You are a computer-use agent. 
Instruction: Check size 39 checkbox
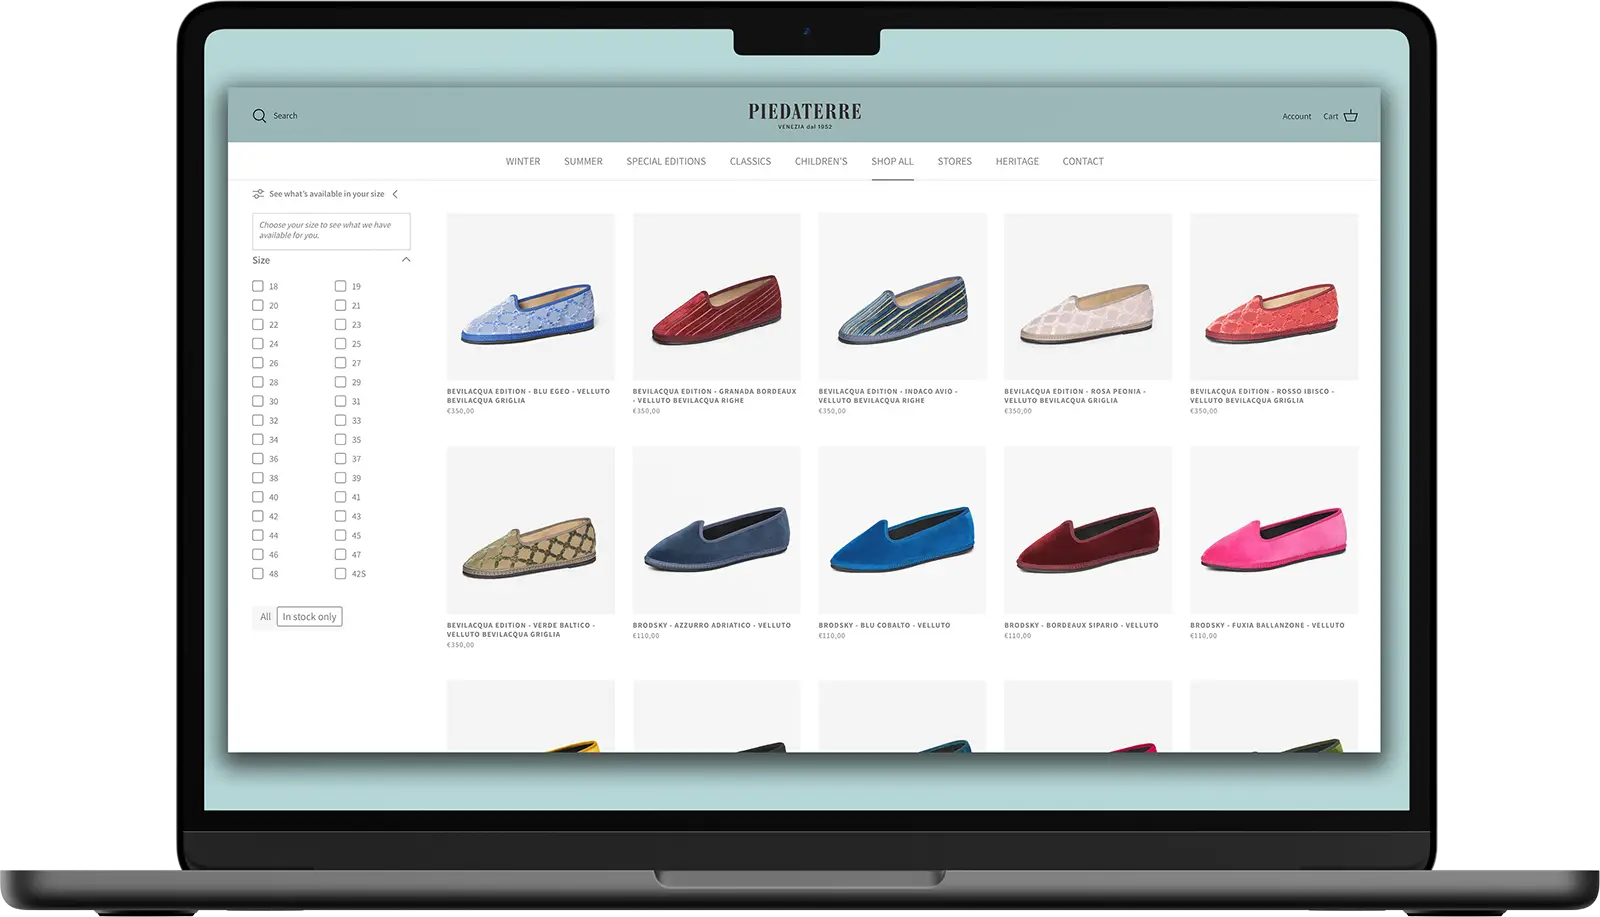coord(340,478)
